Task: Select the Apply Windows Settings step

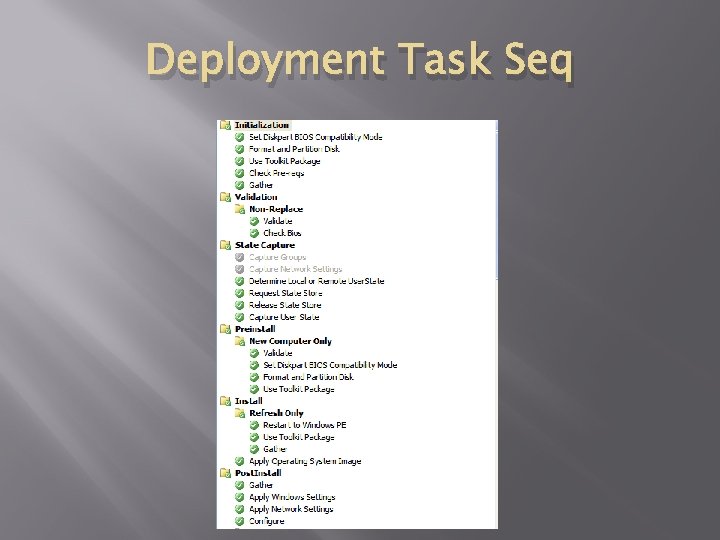Action: [x=292, y=497]
